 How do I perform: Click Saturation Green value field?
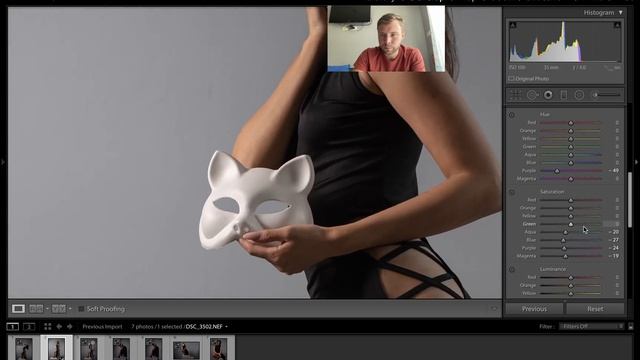[x=612, y=224]
